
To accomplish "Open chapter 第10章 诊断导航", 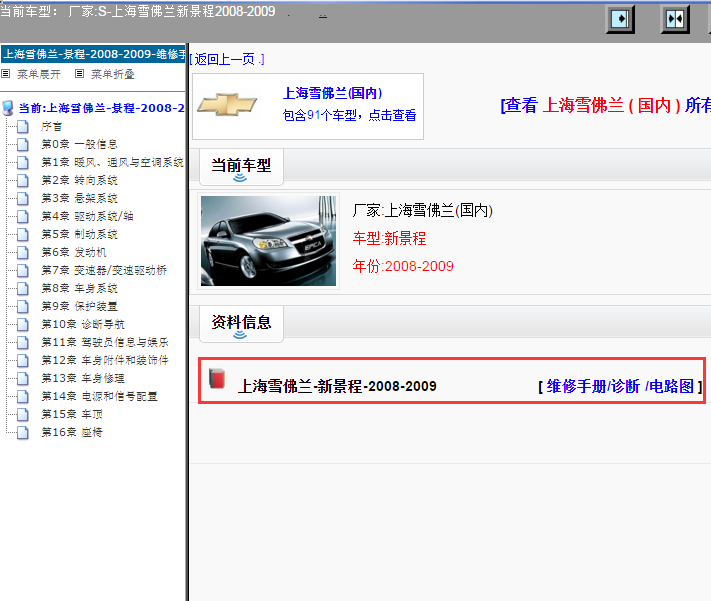I will click(83, 324).
